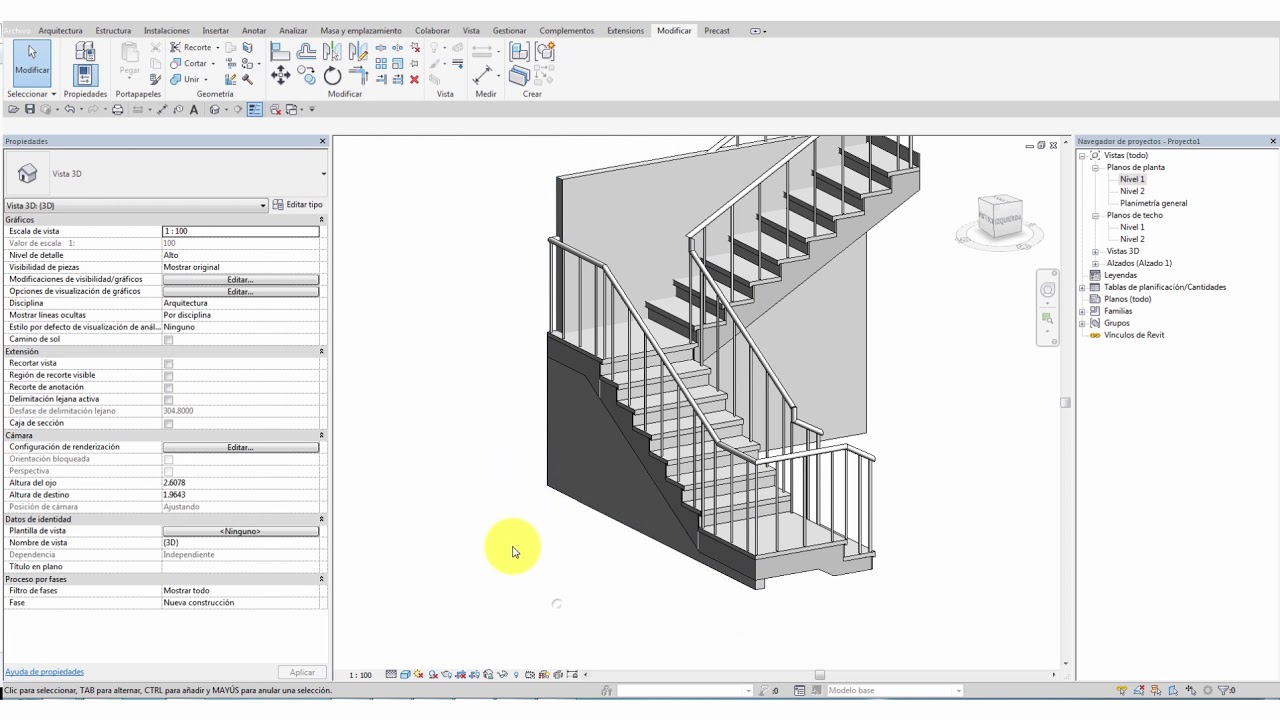This screenshot has height=720, width=1280.
Task: Expand the Vistas 3D tree node
Action: [x=1096, y=252]
